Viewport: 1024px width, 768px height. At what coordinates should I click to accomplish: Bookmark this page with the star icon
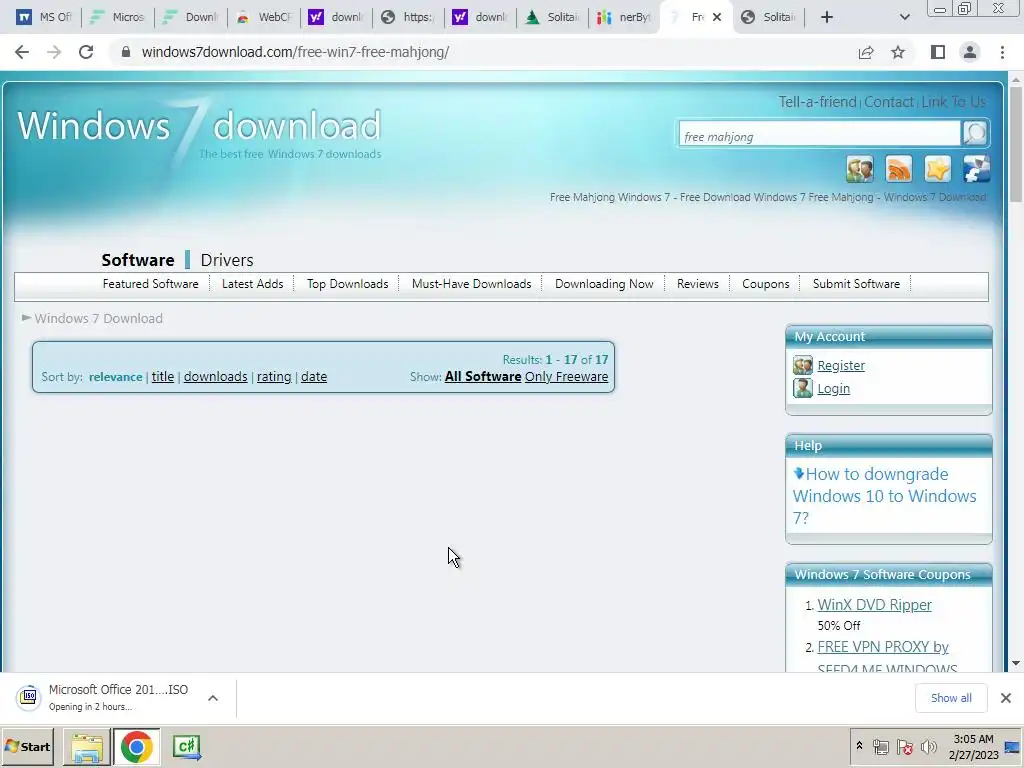click(x=898, y=52)
